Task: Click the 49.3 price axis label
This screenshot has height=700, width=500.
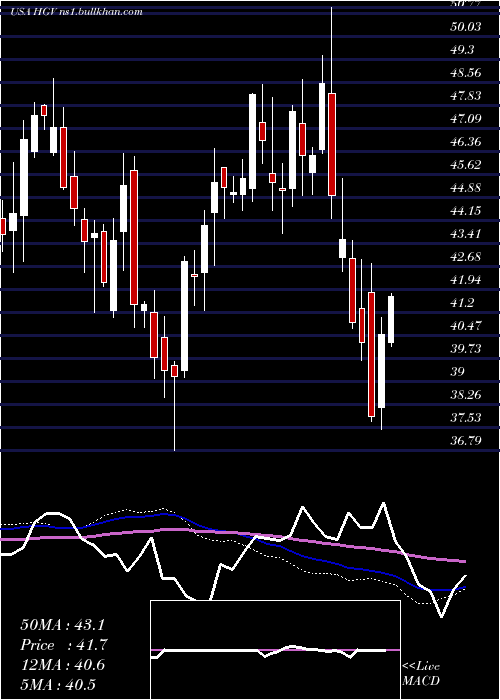Action: click(462, 50)
